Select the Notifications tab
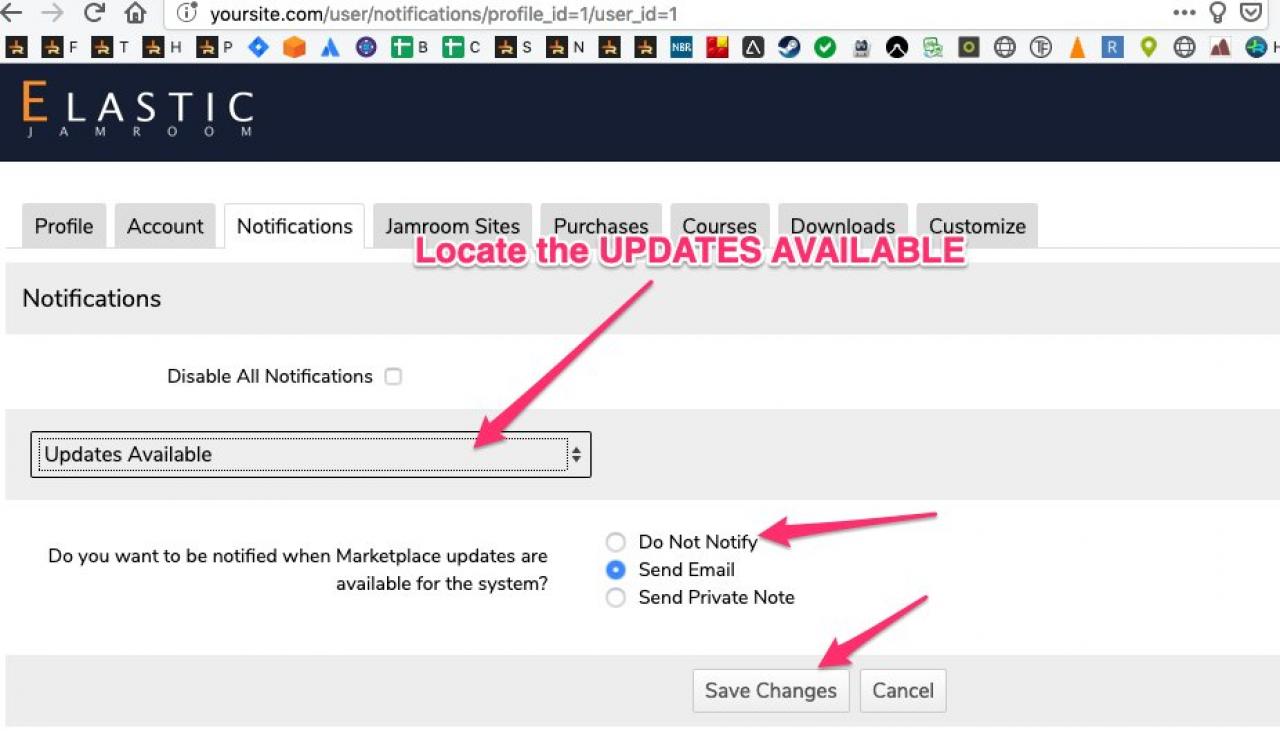This screenshot has height=735, width=1280. coord(295,226)
